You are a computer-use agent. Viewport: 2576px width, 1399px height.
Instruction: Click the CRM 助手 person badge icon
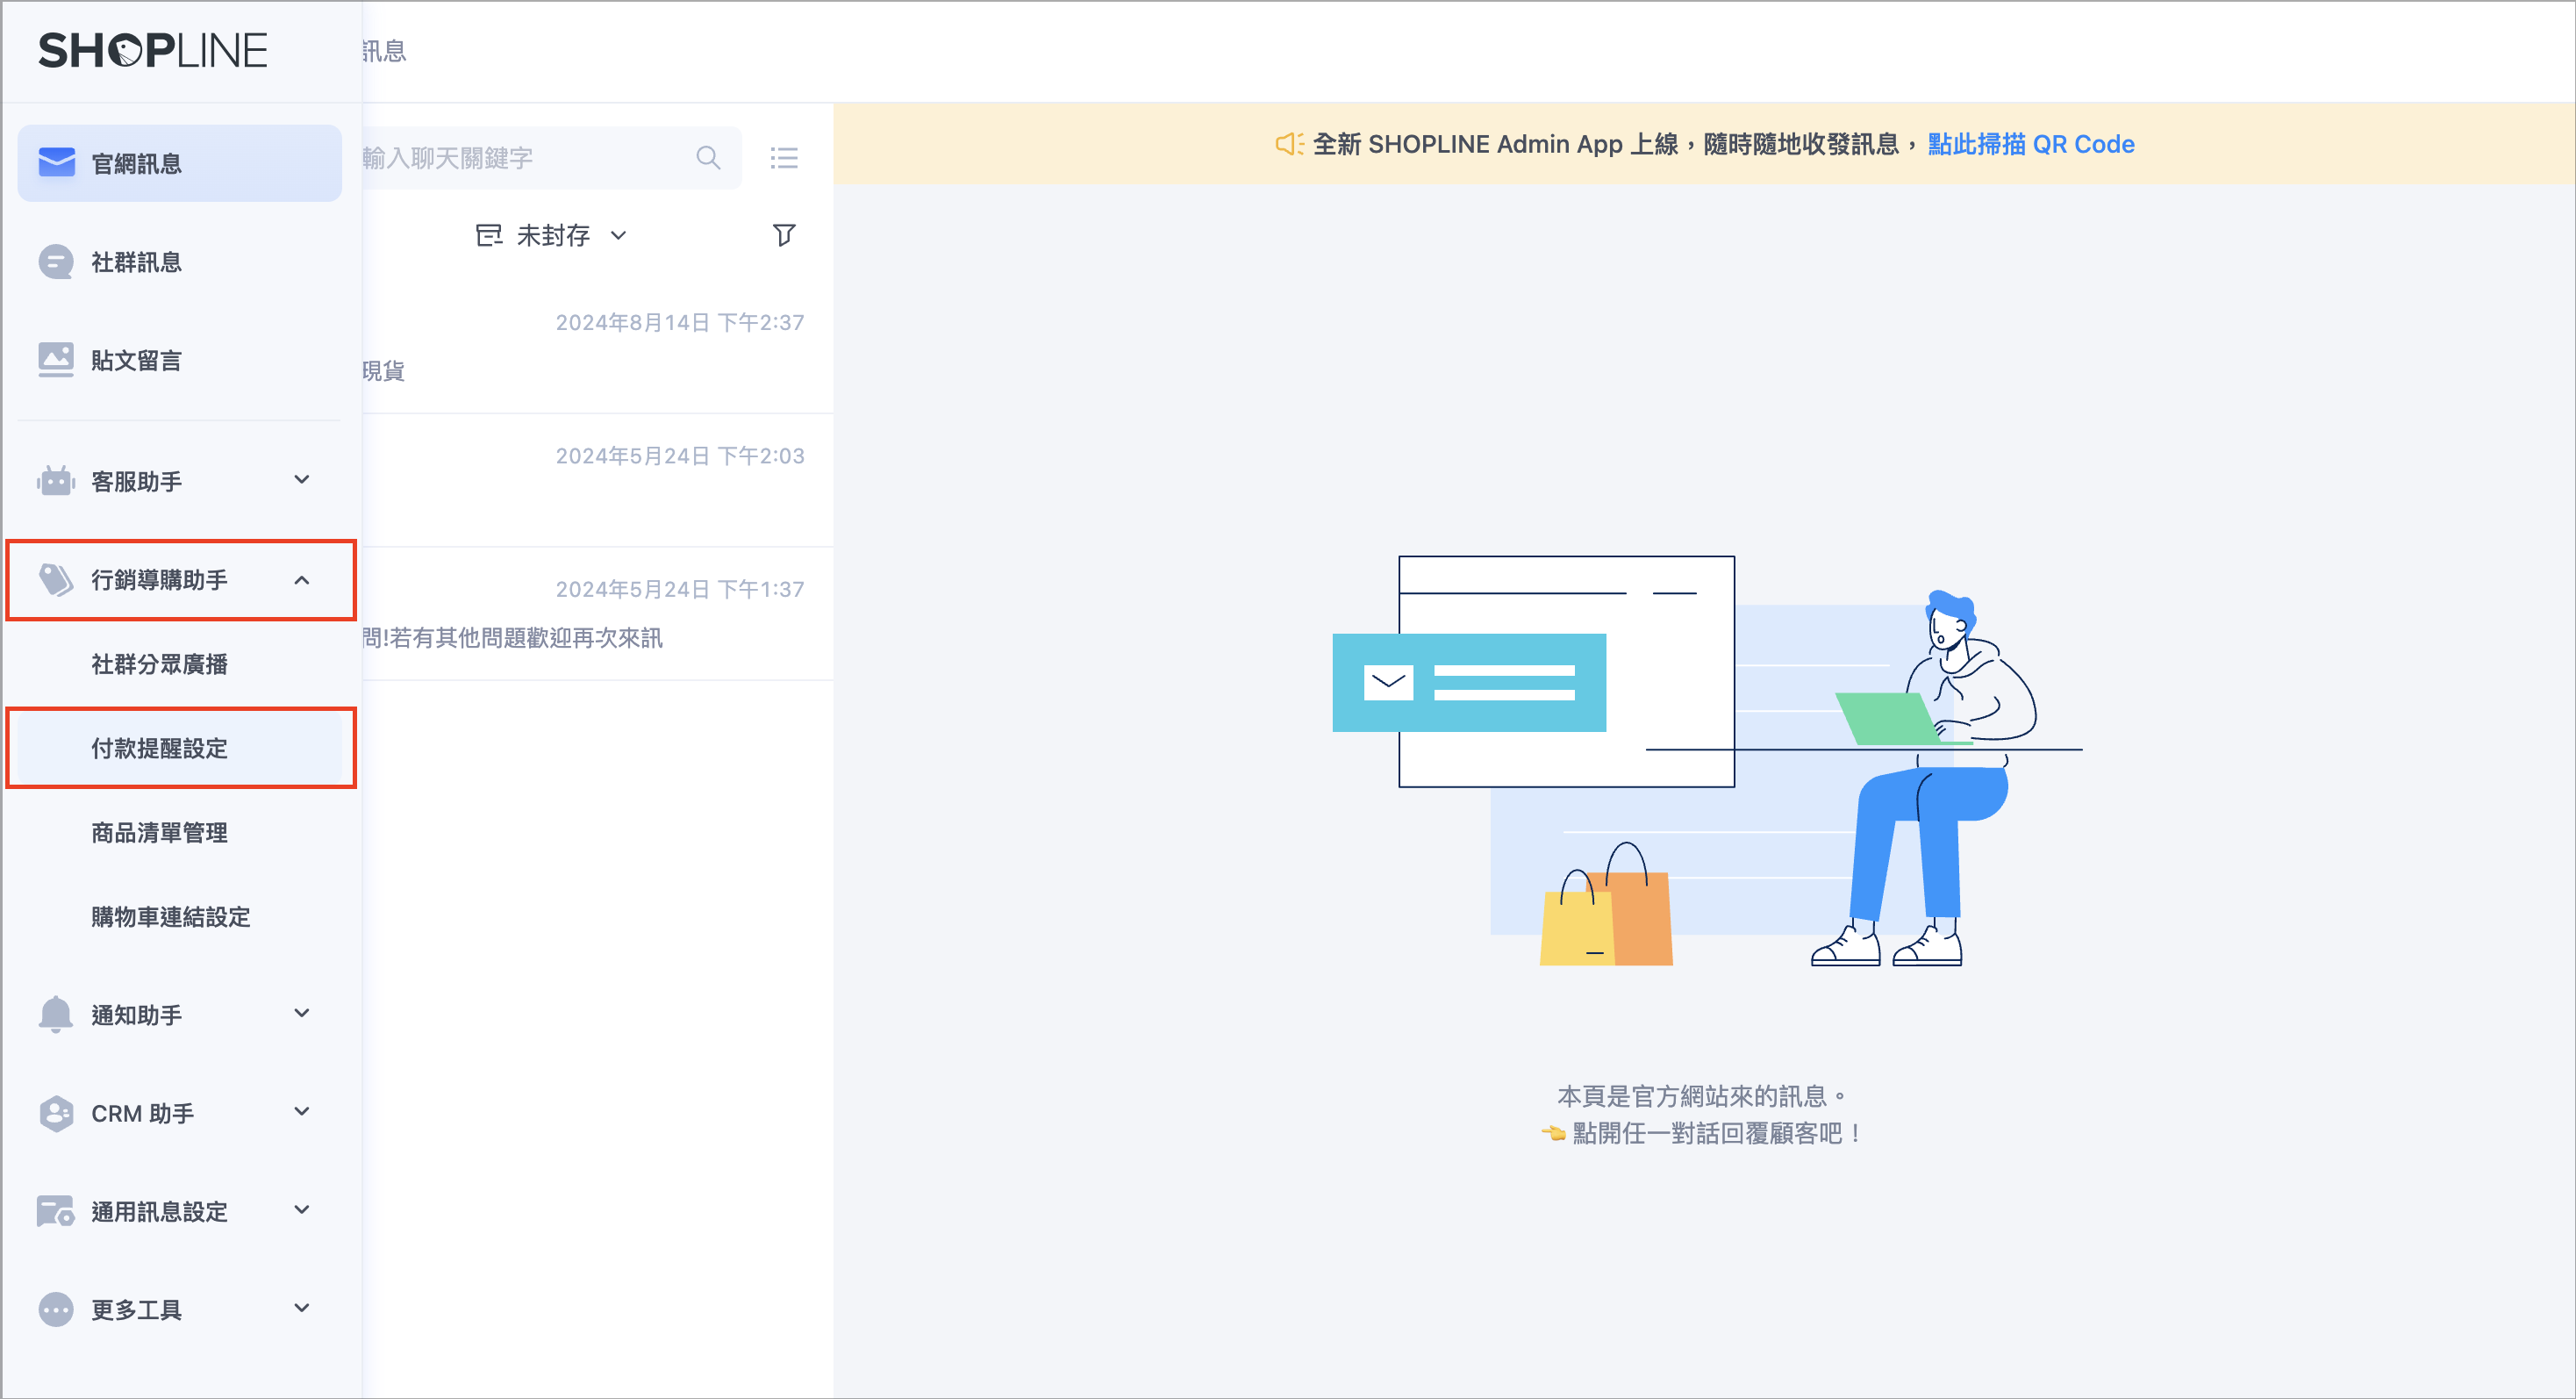pos(56,1113)
